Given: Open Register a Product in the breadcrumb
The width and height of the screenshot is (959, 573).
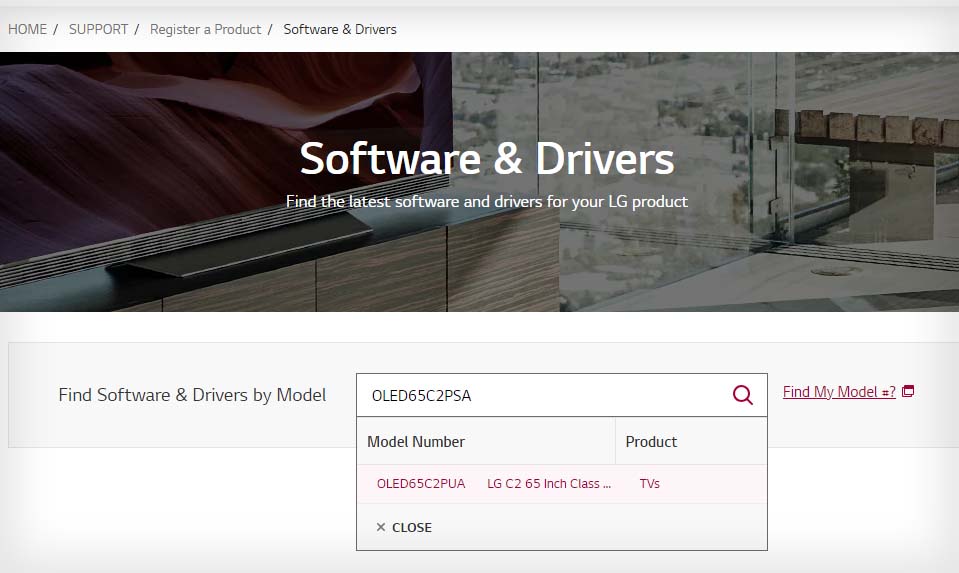Looking at the screenshot, I should point(206,29).
